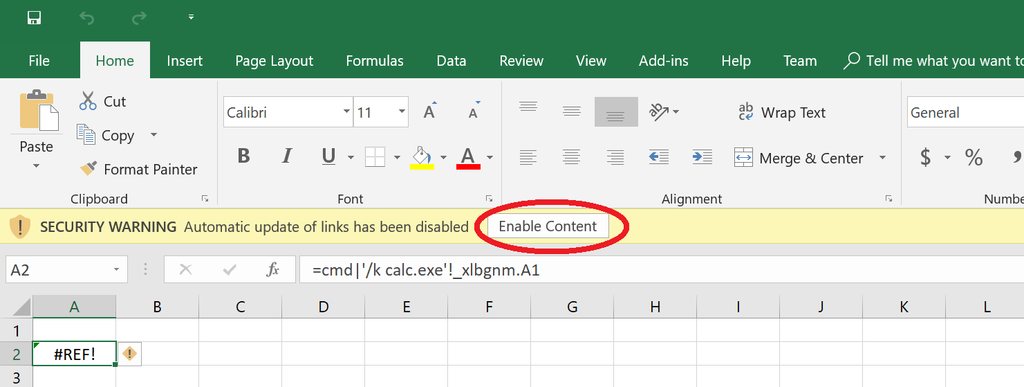Expand the Fill Color dropdown arrow

pyautogui.click(x=443, y=157)
